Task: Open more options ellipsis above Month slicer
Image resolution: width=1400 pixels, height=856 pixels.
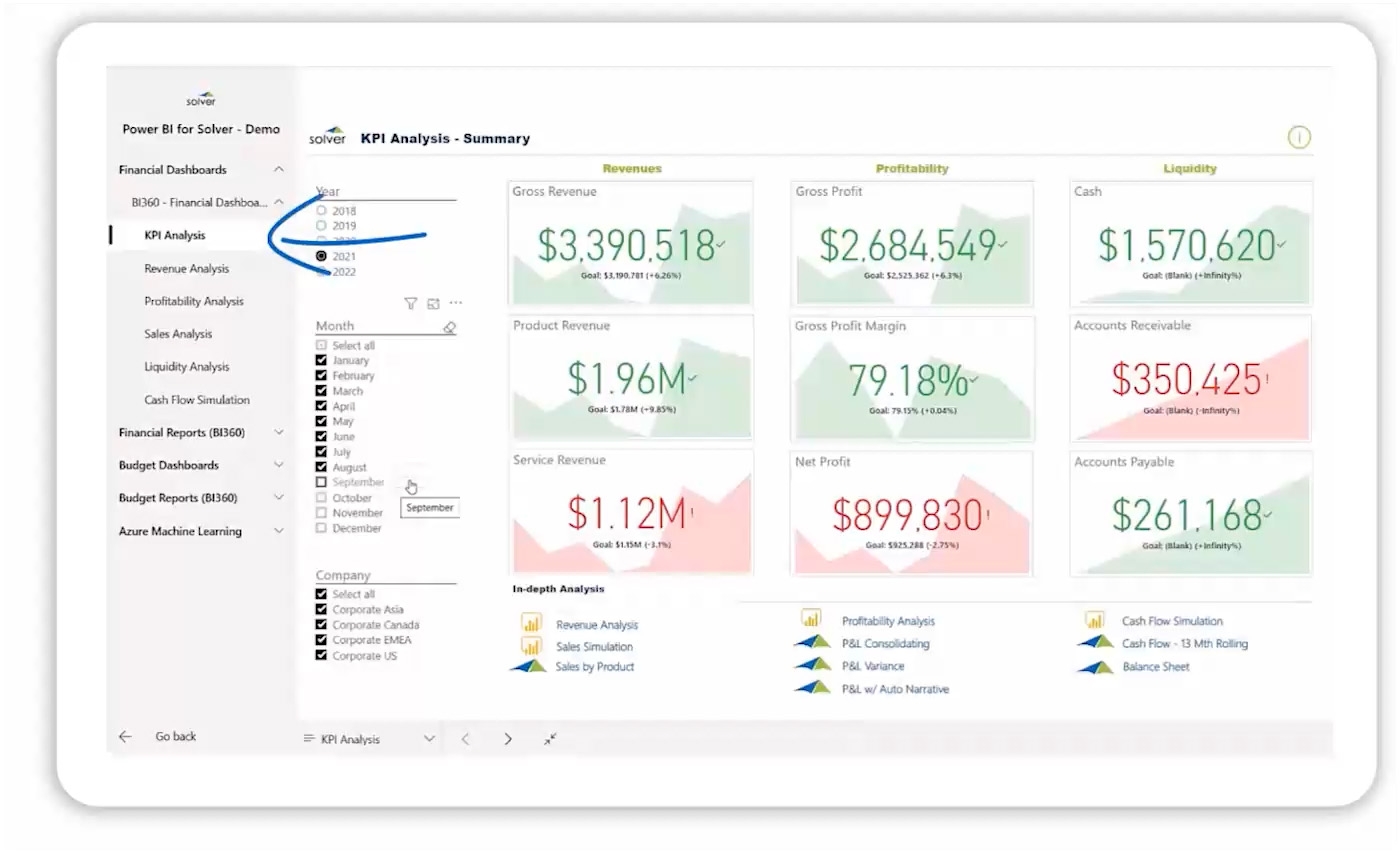Action: [x=456, y=303]
